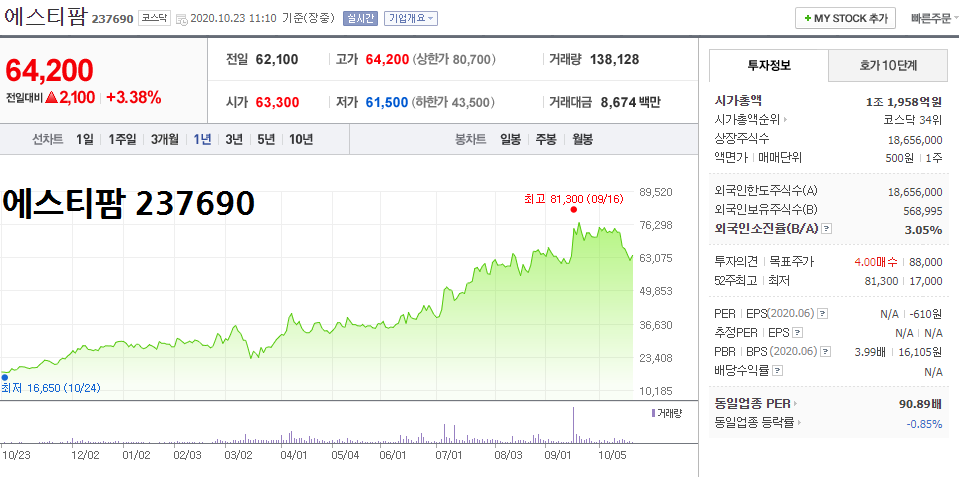This screenshot has height=477, width=962.
Task: Click the blue dot marking 최저 16,650
Action: (x=4, y=378)
